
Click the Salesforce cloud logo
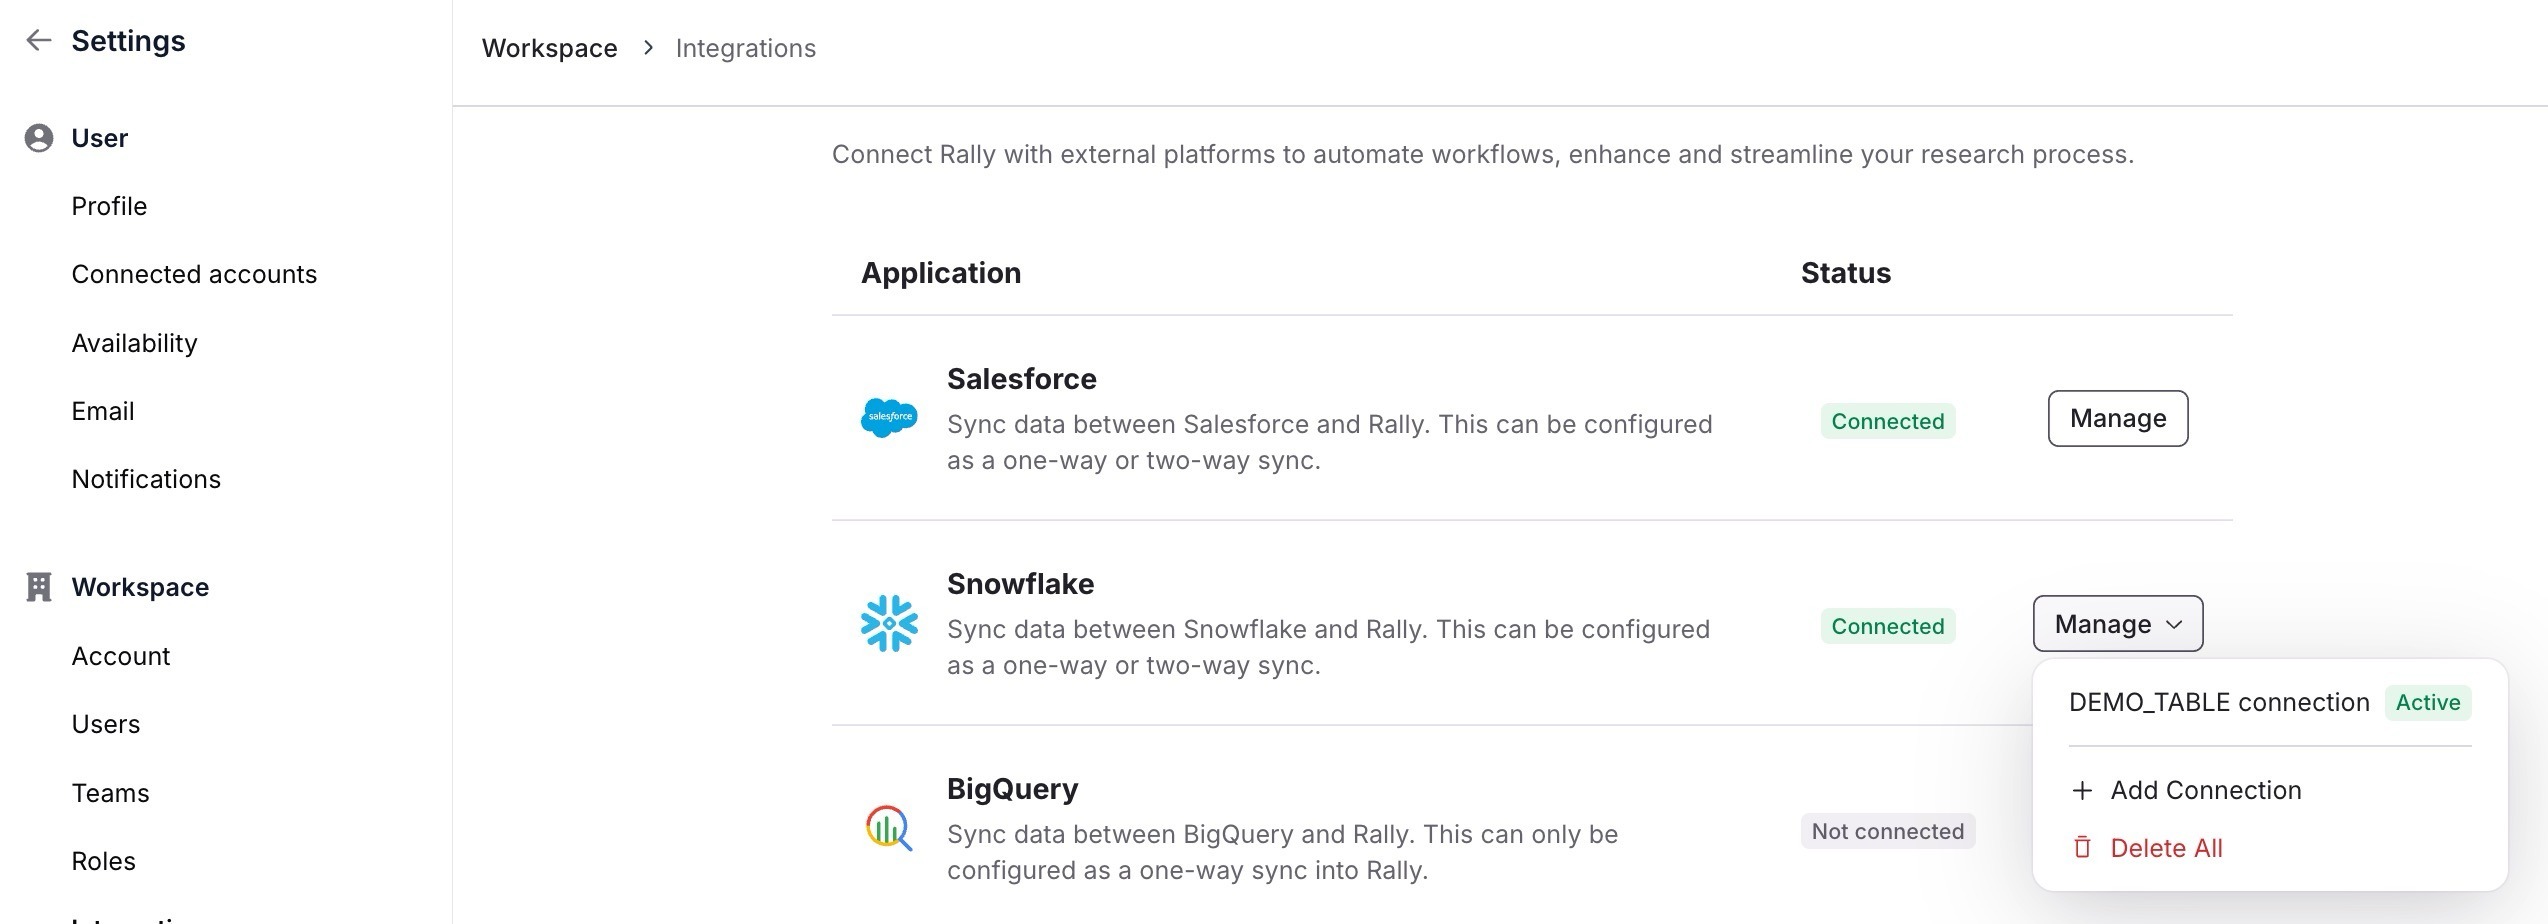click(888, 417)
